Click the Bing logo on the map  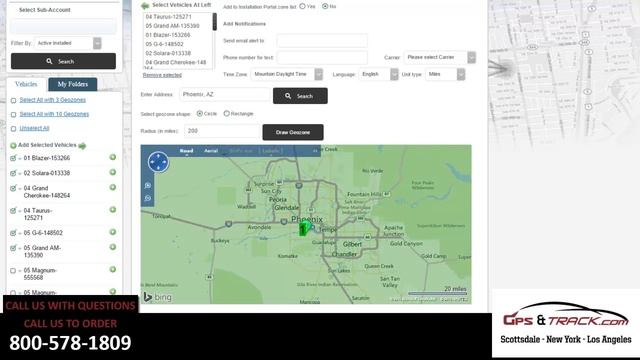click(158, 297)
